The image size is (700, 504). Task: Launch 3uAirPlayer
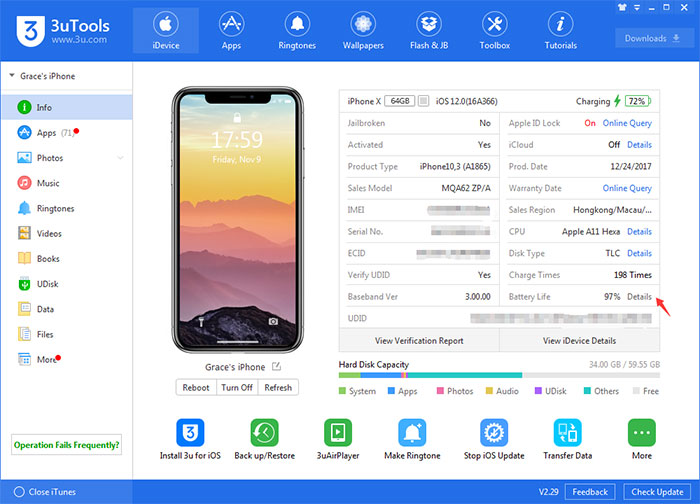point(338,439)
